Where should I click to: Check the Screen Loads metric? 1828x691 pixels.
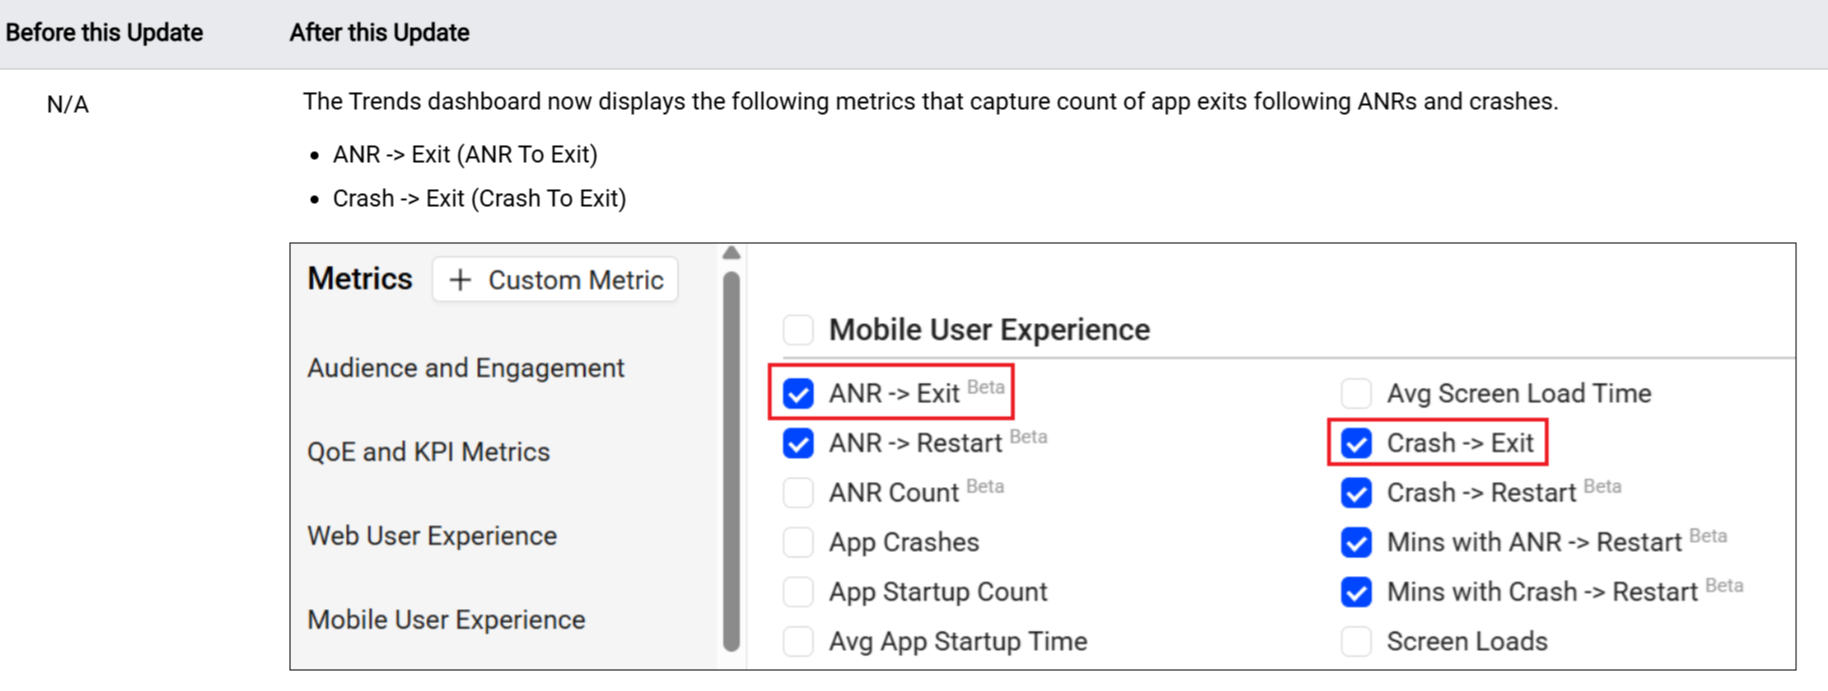point(1356,641)
